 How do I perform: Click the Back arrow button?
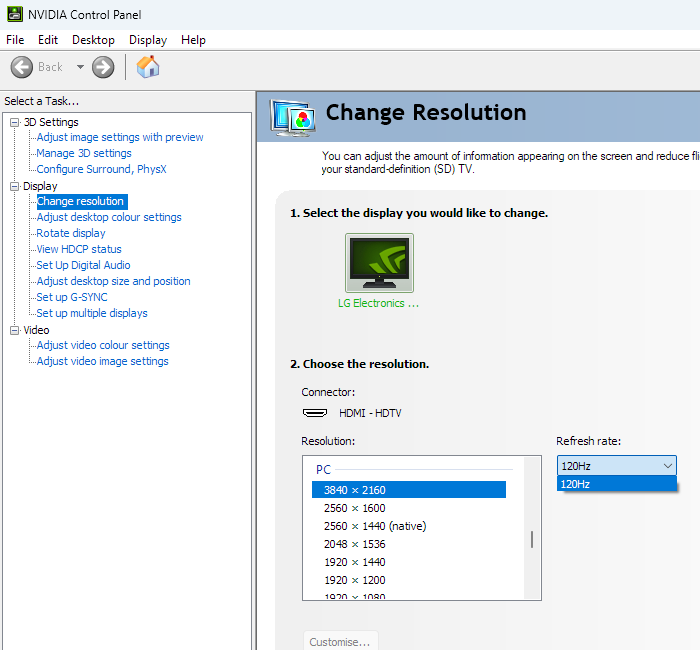[21, 67]
